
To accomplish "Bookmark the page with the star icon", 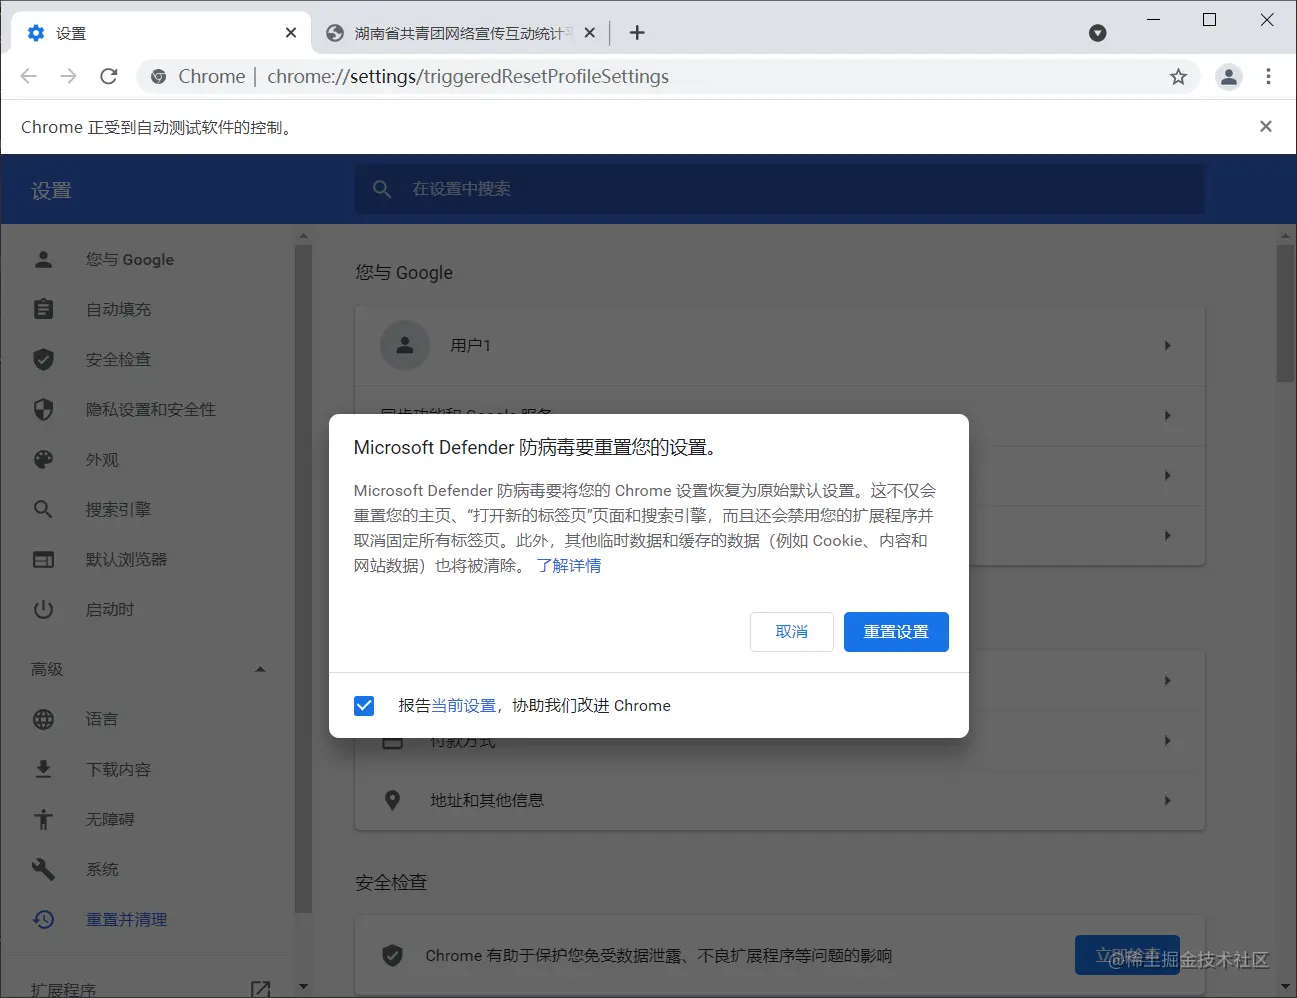I will coord(1178,76).
